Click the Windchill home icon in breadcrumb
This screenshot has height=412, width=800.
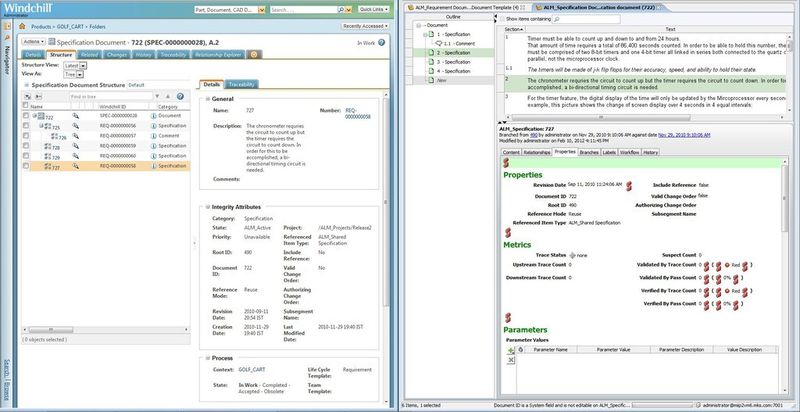(x=22, y=26)
